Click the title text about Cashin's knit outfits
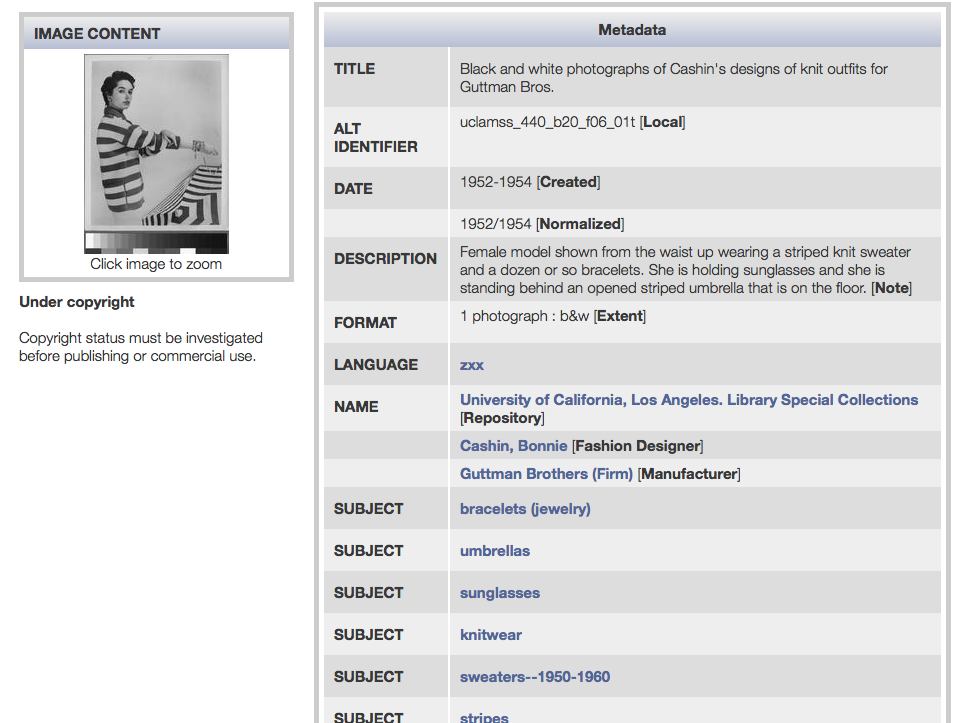This screenshot has width=960, height=723. [x=673, y=77]
